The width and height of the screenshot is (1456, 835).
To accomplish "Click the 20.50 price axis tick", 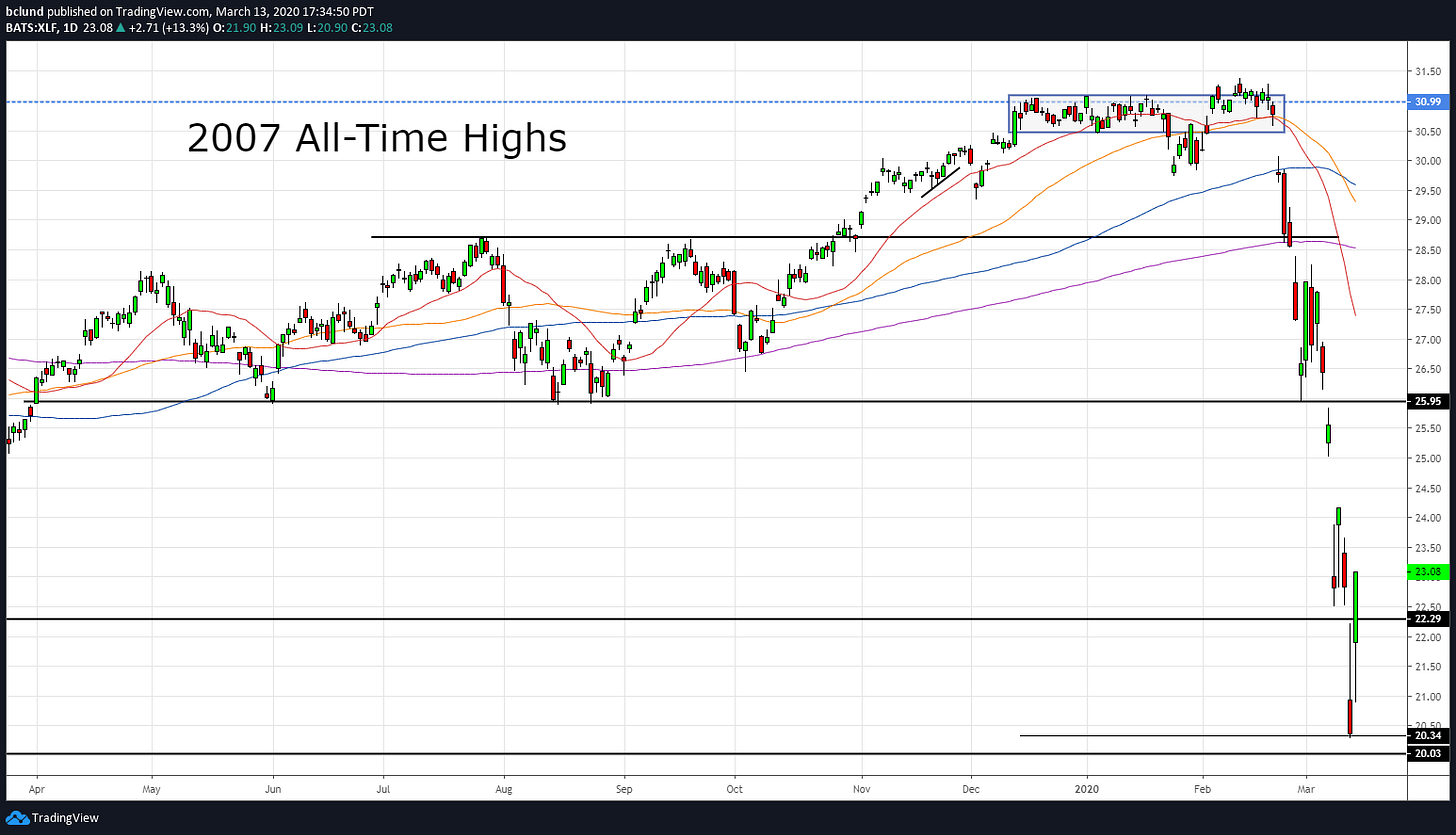I will point(1427,726).
